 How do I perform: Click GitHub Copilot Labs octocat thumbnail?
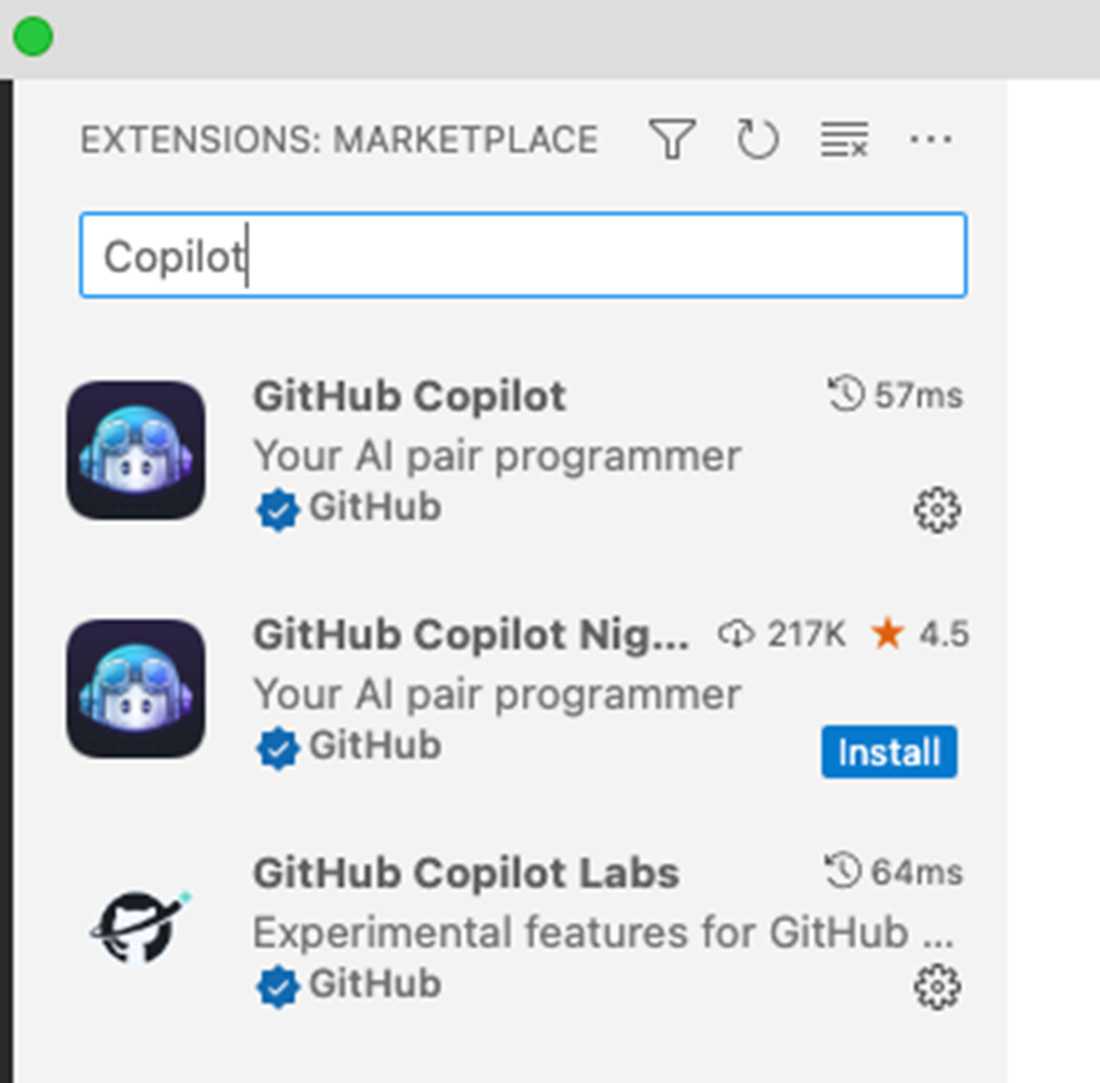point(139,927)
